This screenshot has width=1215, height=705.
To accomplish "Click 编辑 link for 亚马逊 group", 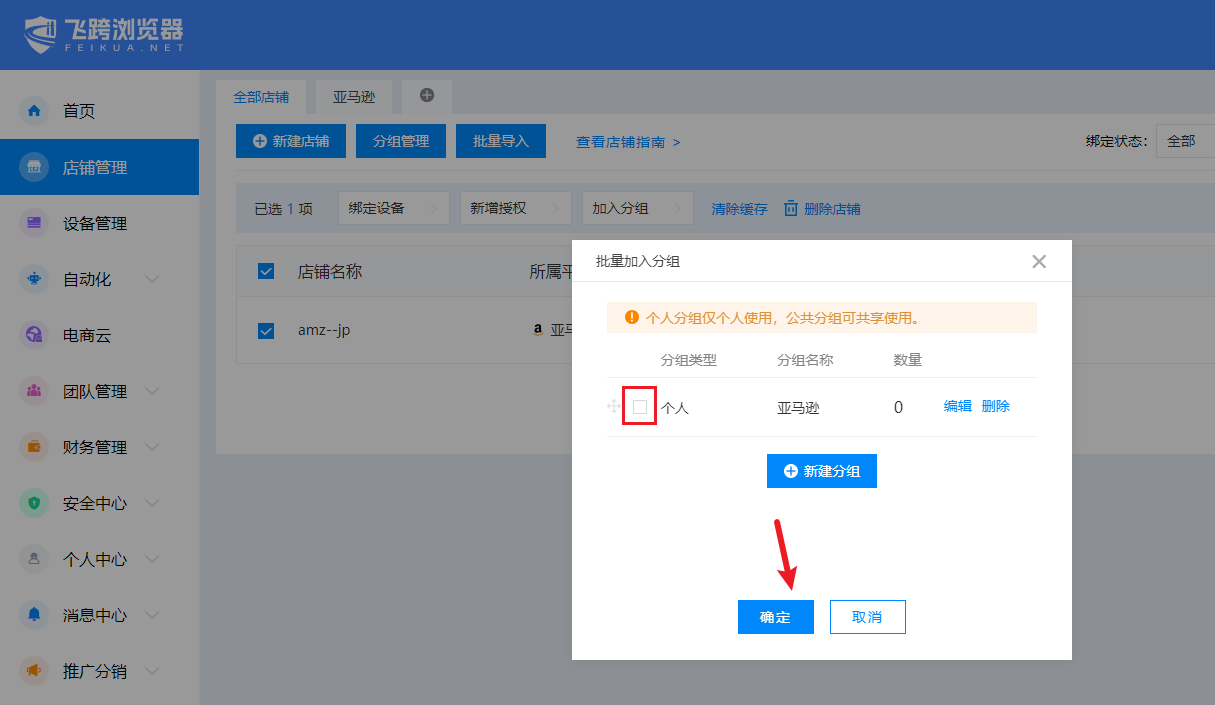I will pyautogui.click(x=957, y=406).
